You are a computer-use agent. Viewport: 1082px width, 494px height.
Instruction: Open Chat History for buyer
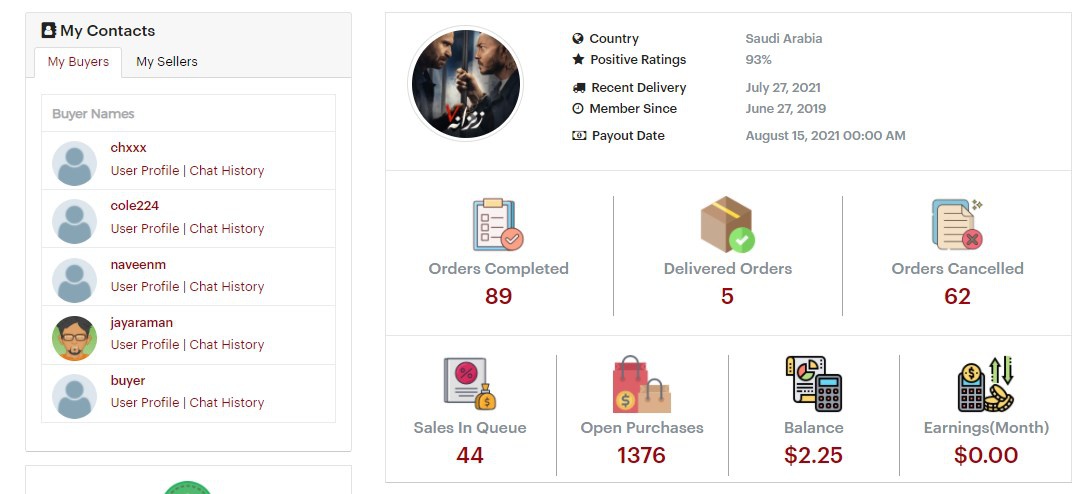pos(227,403)
